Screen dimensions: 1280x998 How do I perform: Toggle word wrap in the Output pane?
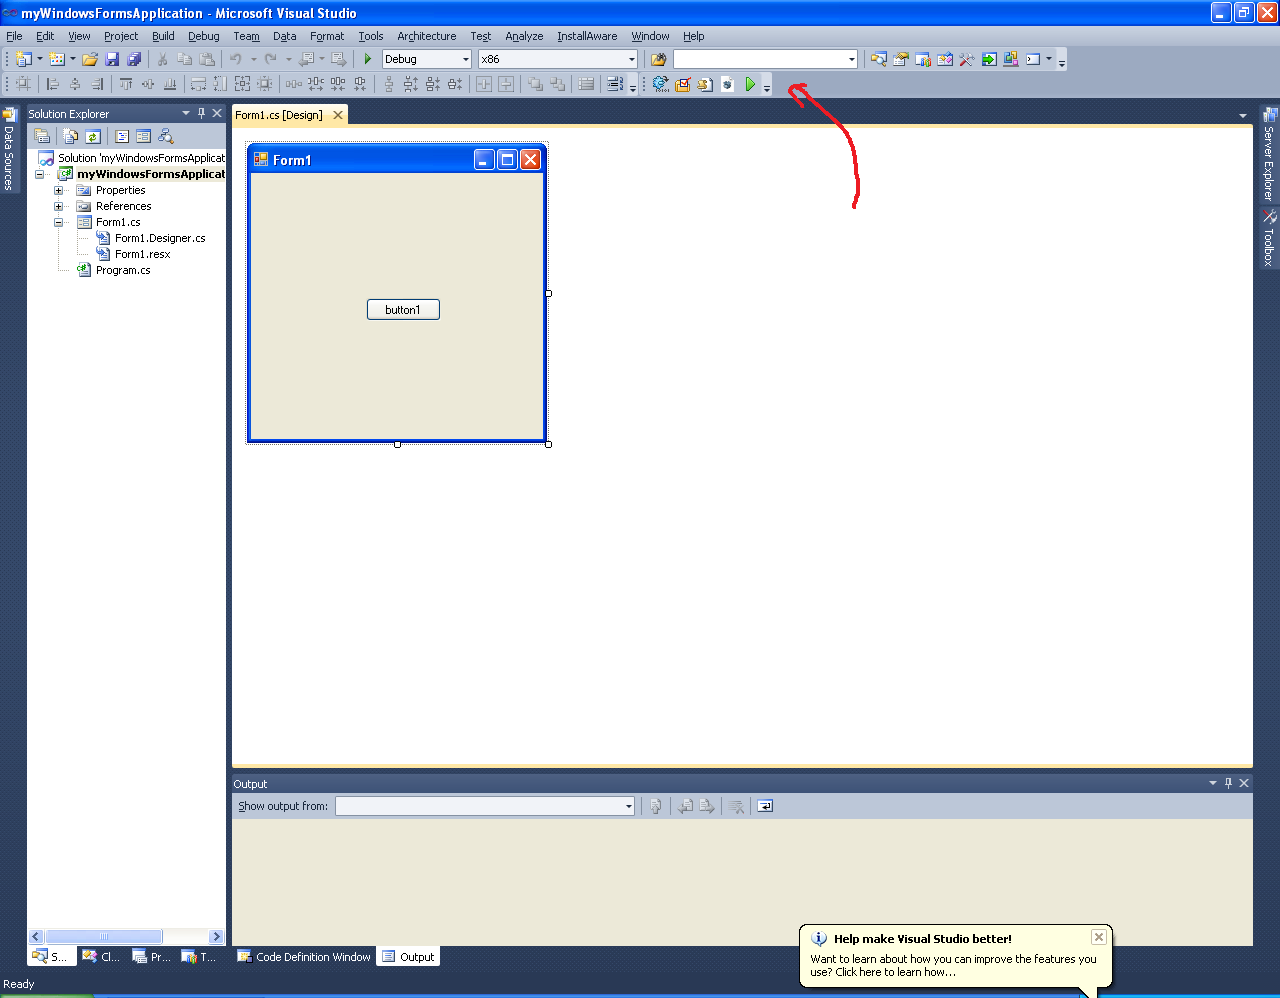click(x=765, y=806)
